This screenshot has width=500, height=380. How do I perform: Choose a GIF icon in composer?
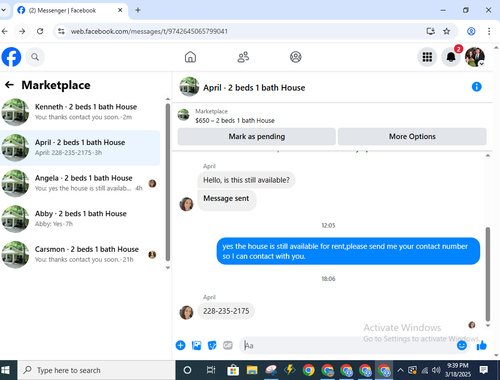click(228, 345)
